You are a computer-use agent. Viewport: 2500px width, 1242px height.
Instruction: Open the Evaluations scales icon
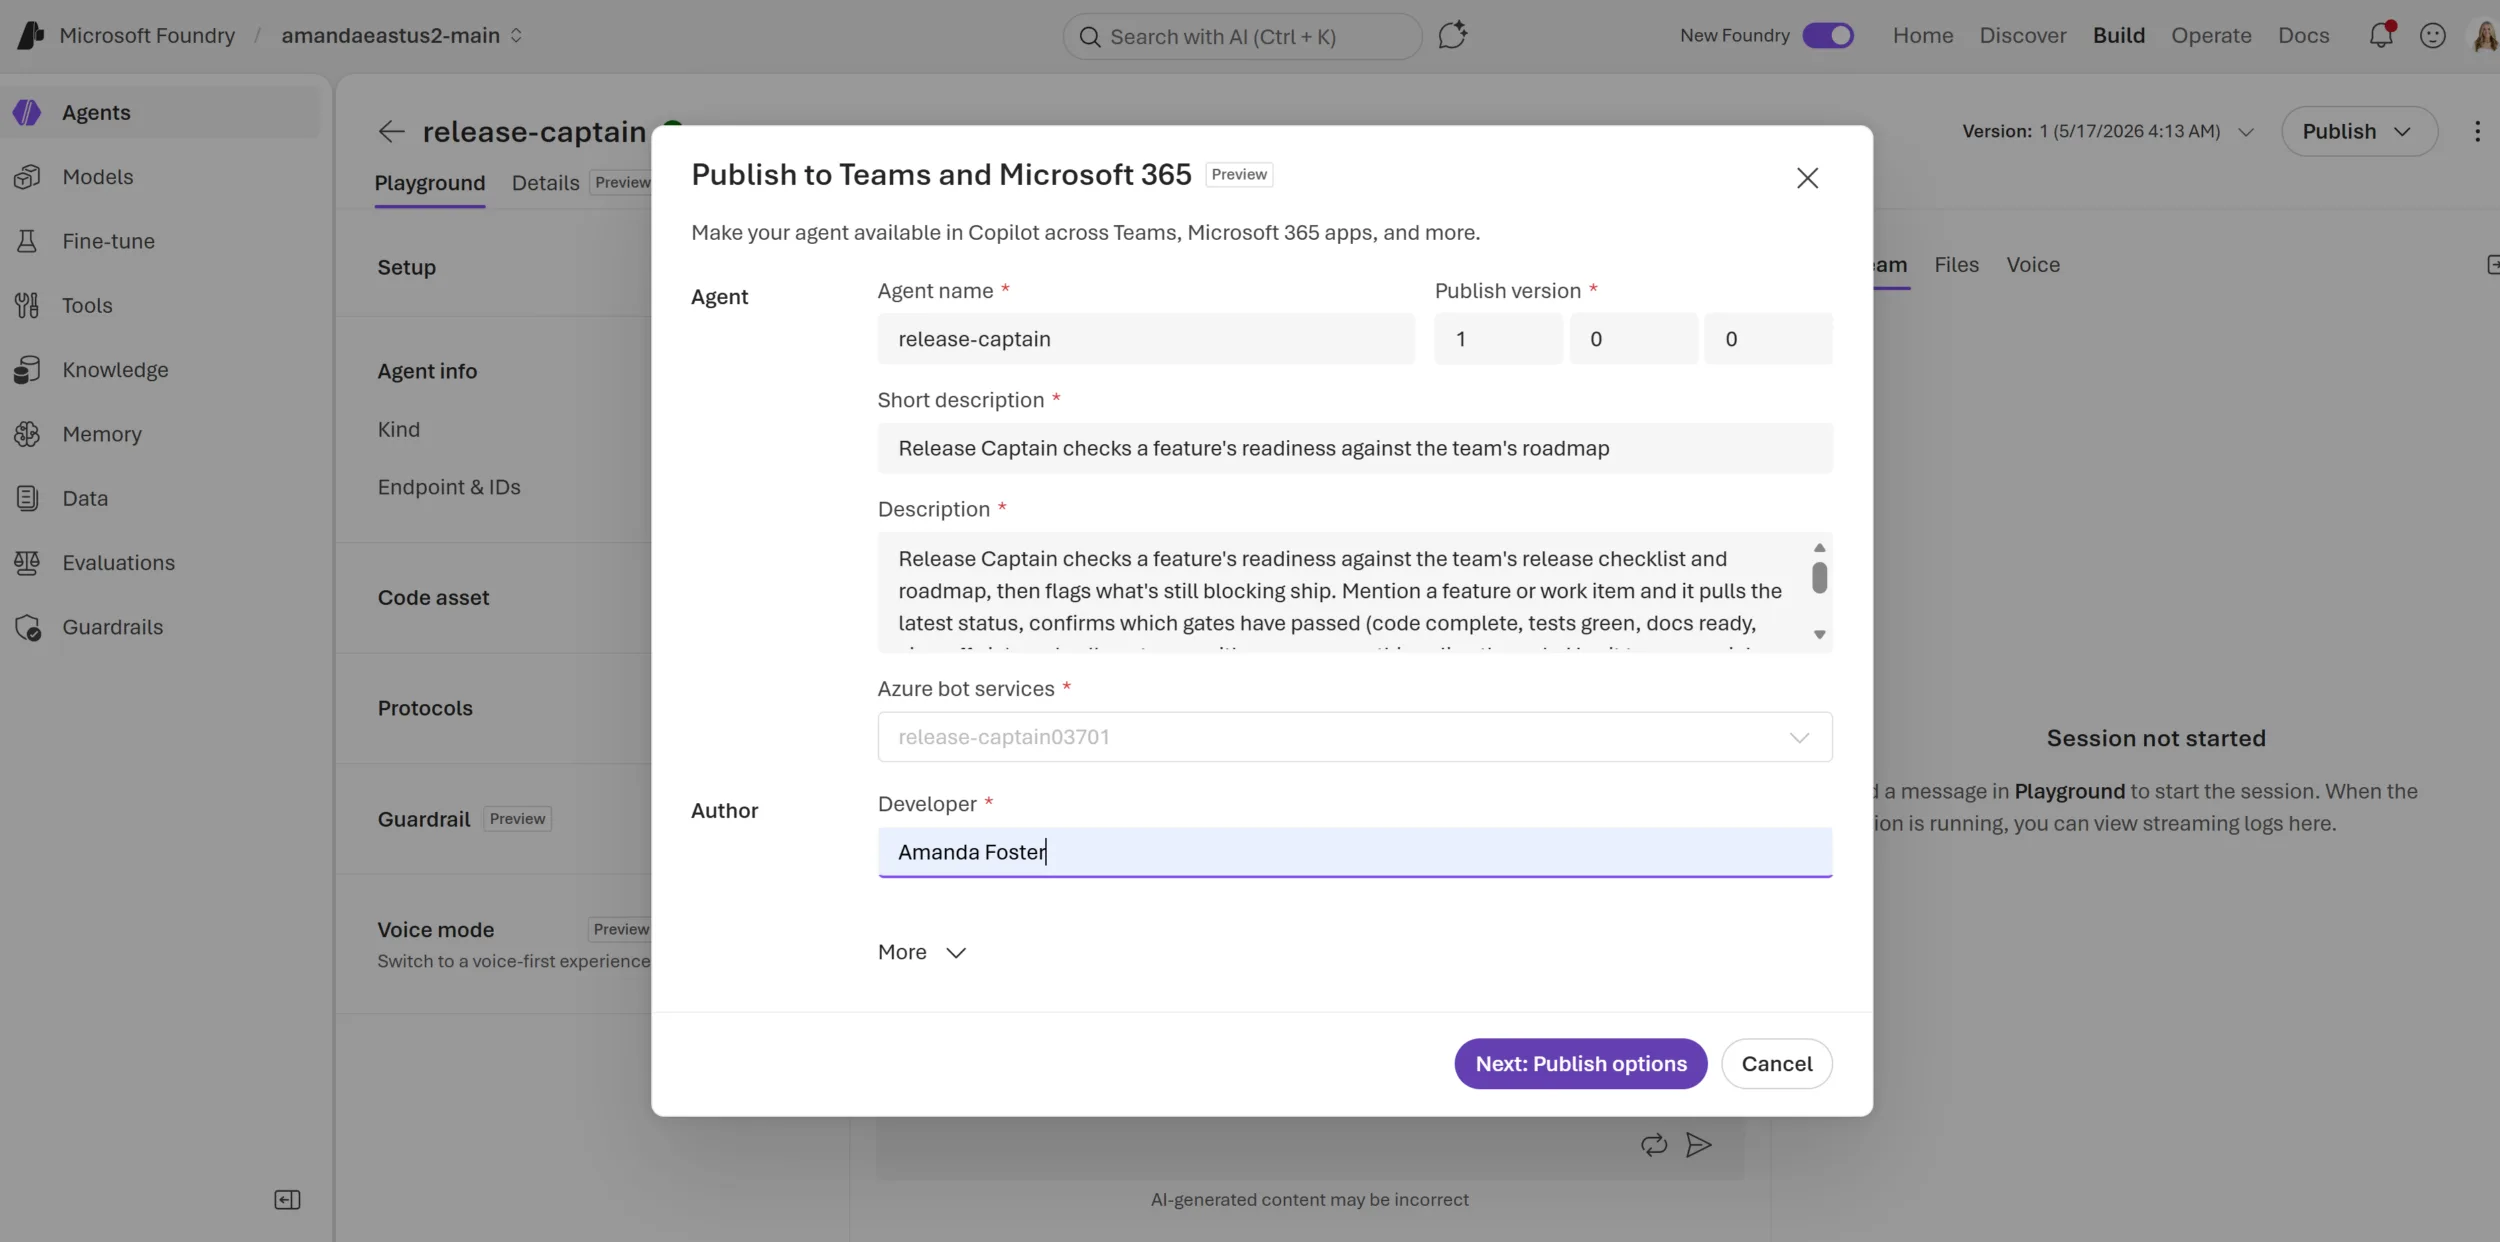pyautogui.click(x=27, y=562)
